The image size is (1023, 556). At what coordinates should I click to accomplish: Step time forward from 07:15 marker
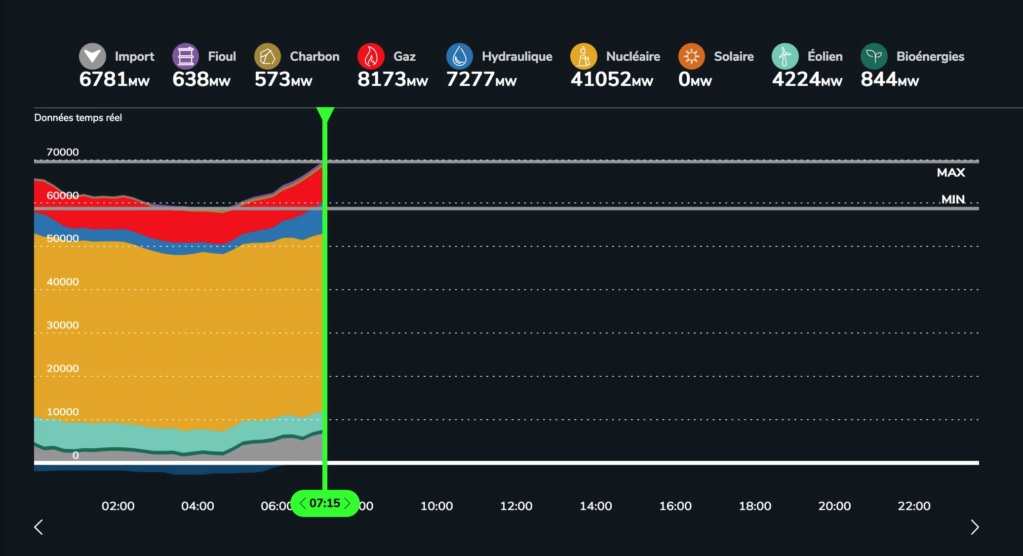[x=347, y=503]
